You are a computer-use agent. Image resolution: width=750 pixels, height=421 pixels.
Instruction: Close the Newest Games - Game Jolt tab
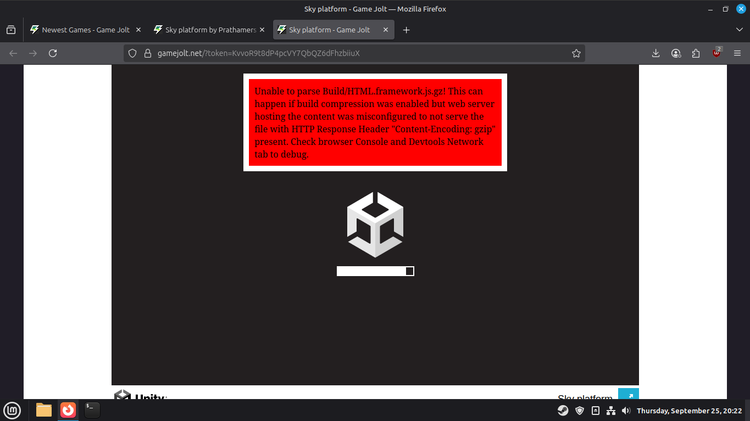click(x=138, y=30)
